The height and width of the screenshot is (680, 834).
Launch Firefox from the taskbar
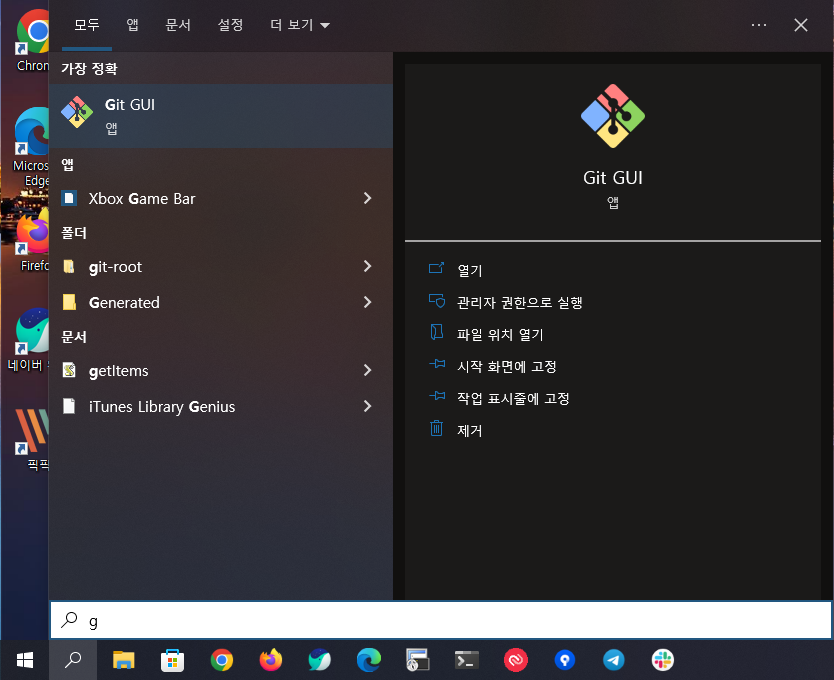[271, 660]
